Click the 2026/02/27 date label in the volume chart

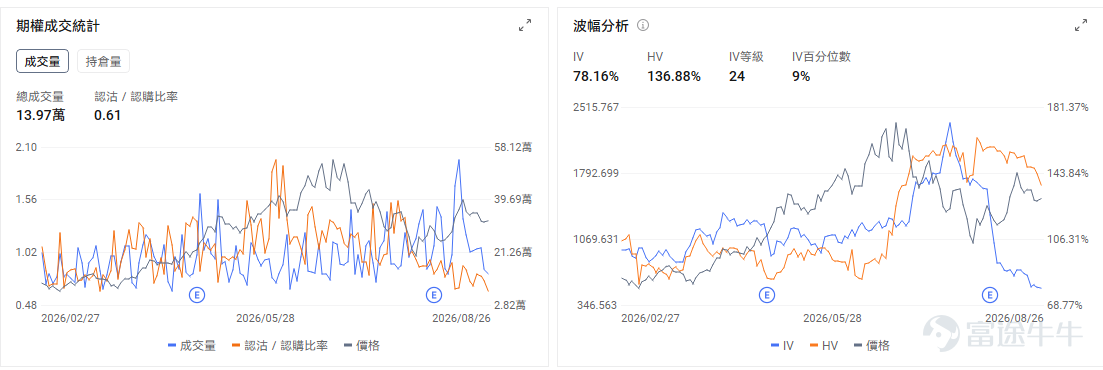[x=70, y=318]
